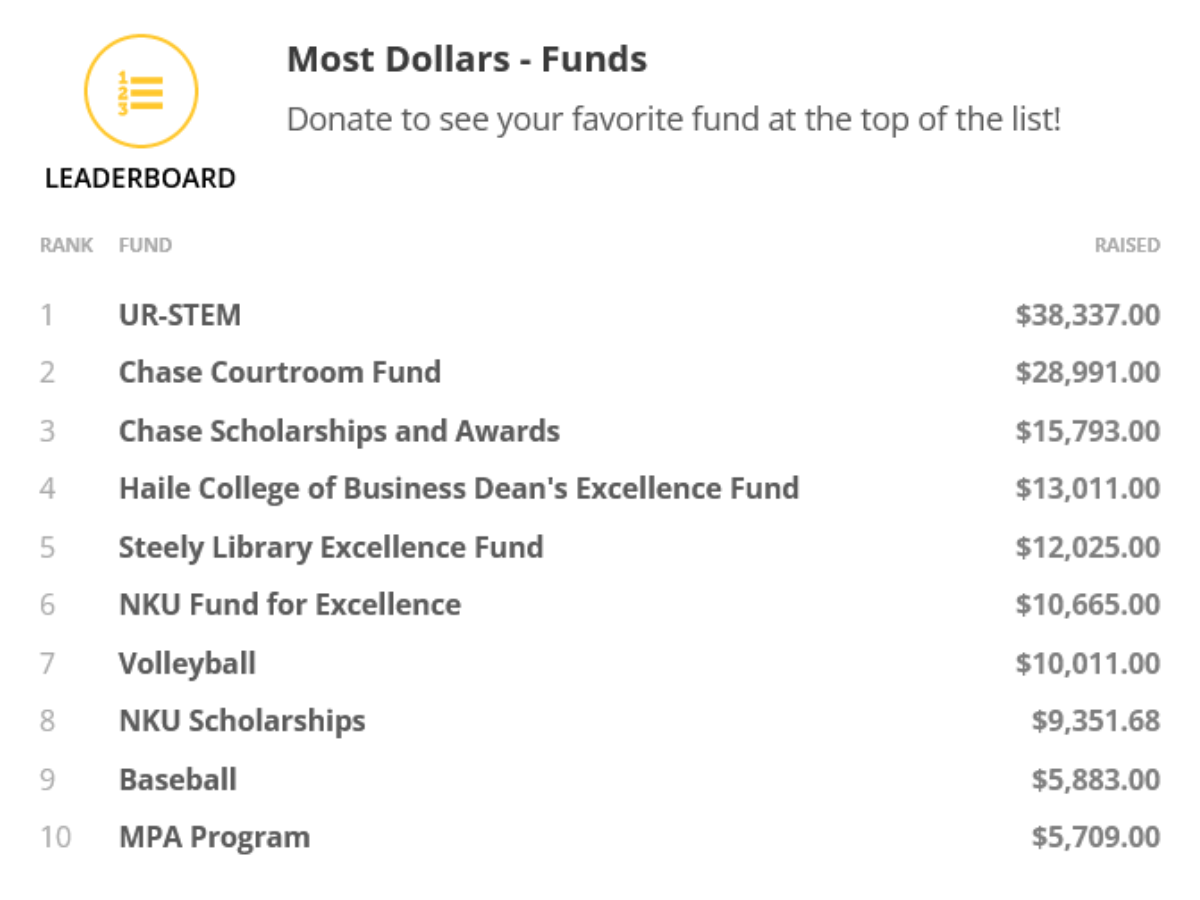The image size is (1200, 900).
Task: Click the RANK column header
Action: tap(66, 245)
